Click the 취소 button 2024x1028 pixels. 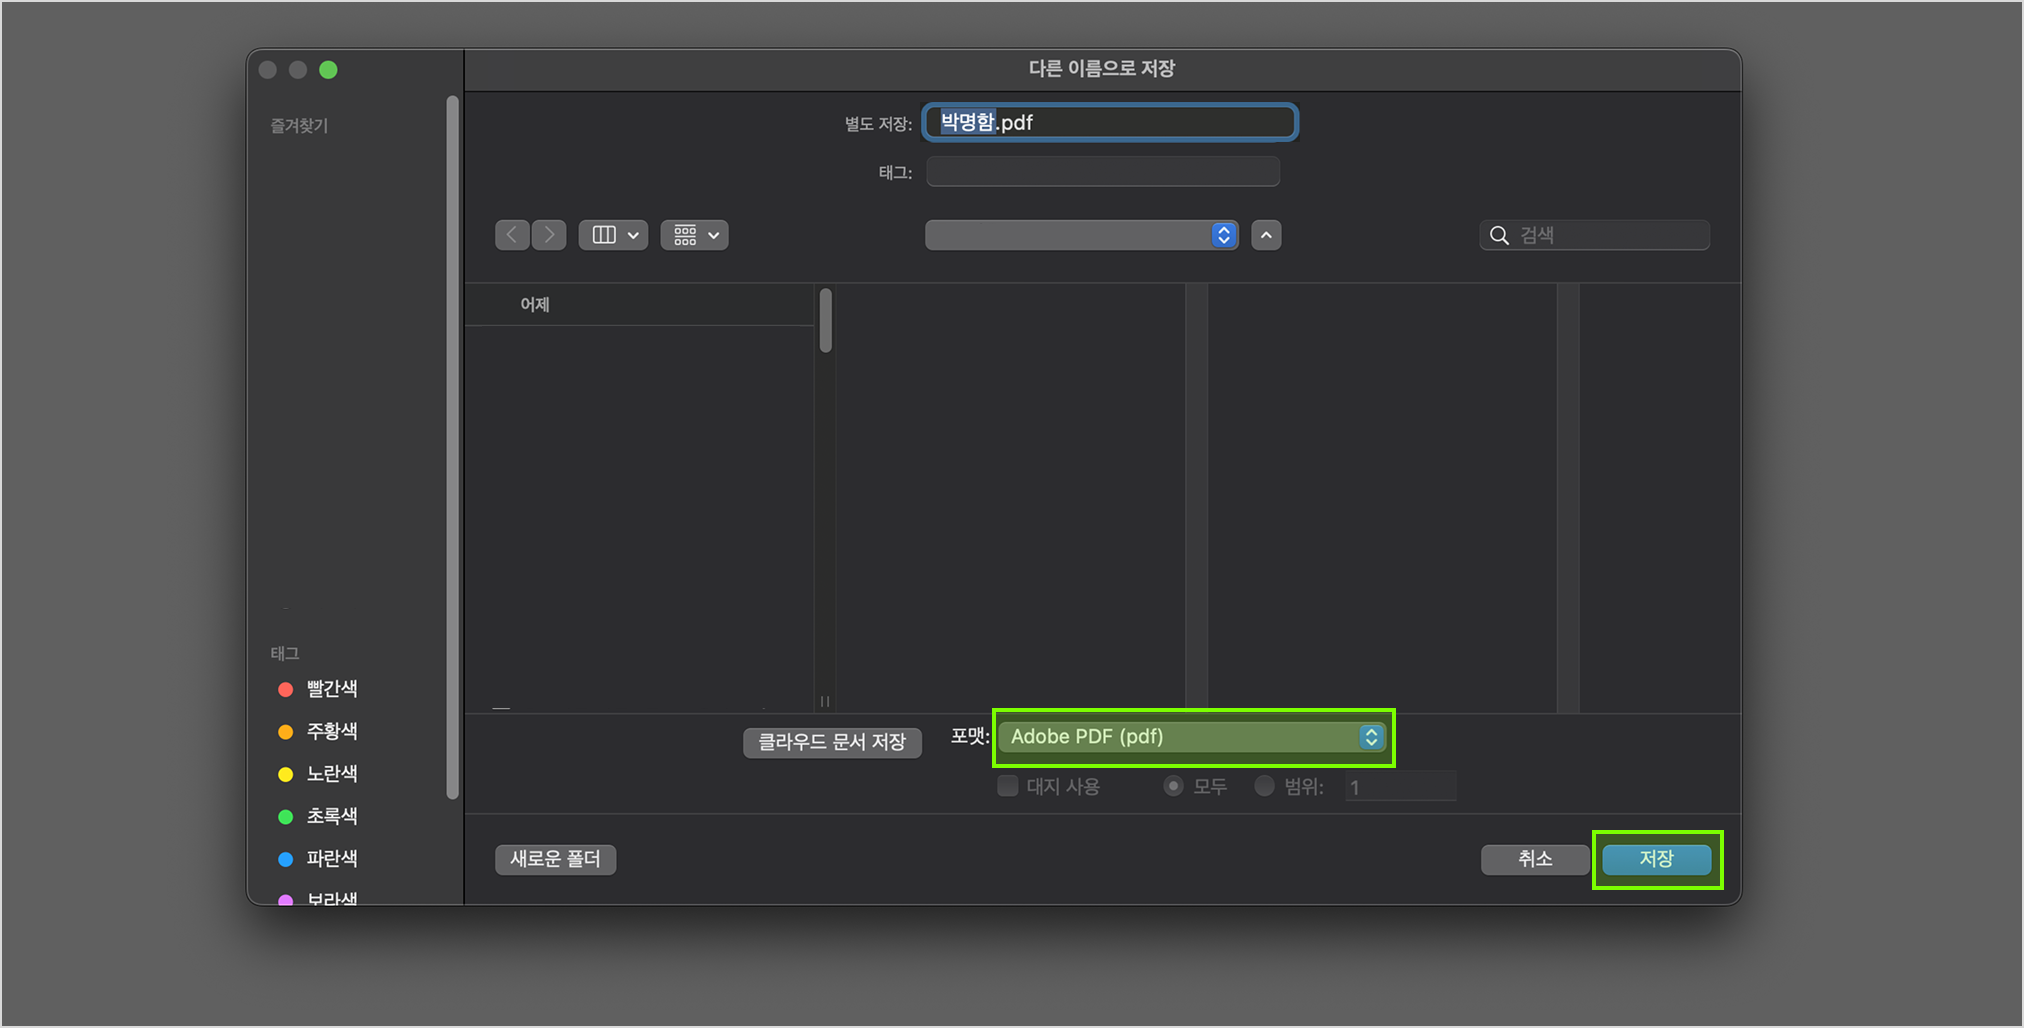pyautogui.click(x=1534, y=859)
